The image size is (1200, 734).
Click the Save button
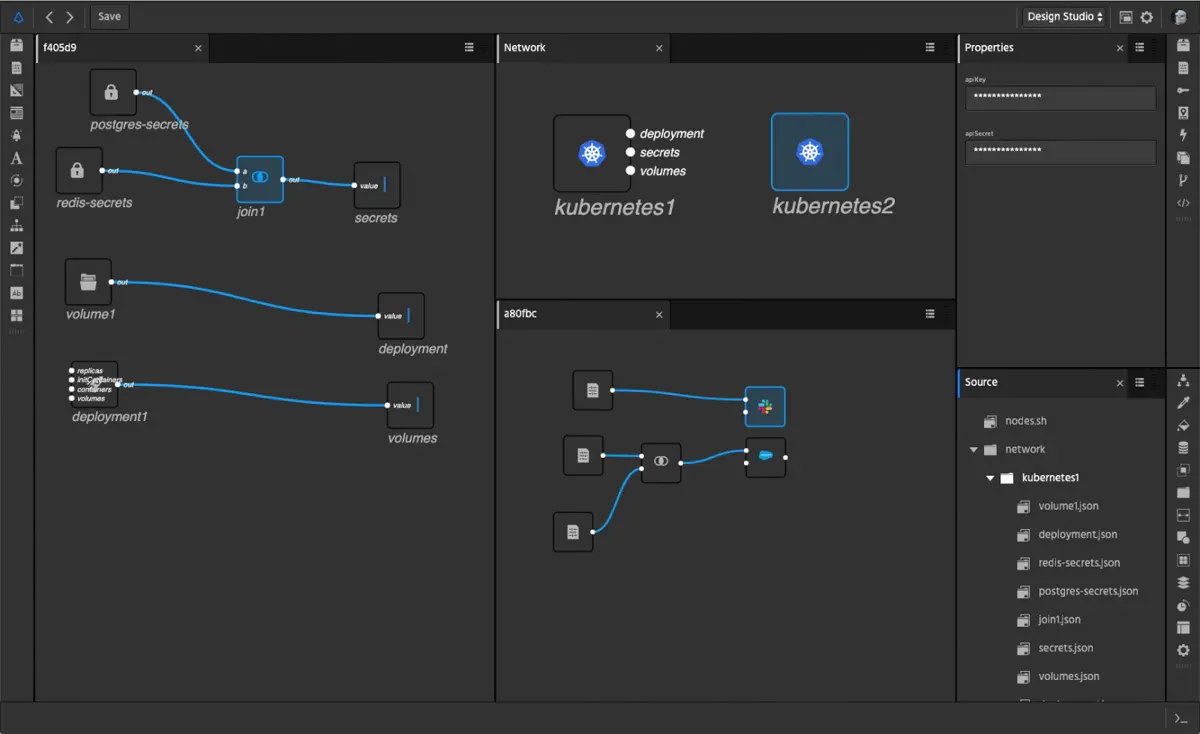point(109,17)
